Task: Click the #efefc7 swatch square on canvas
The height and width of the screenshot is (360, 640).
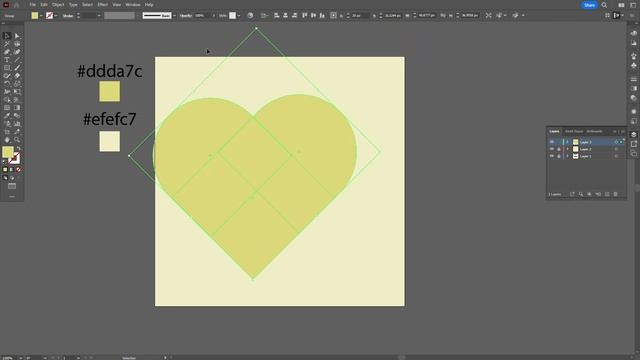Action: (x=110, y=141)
